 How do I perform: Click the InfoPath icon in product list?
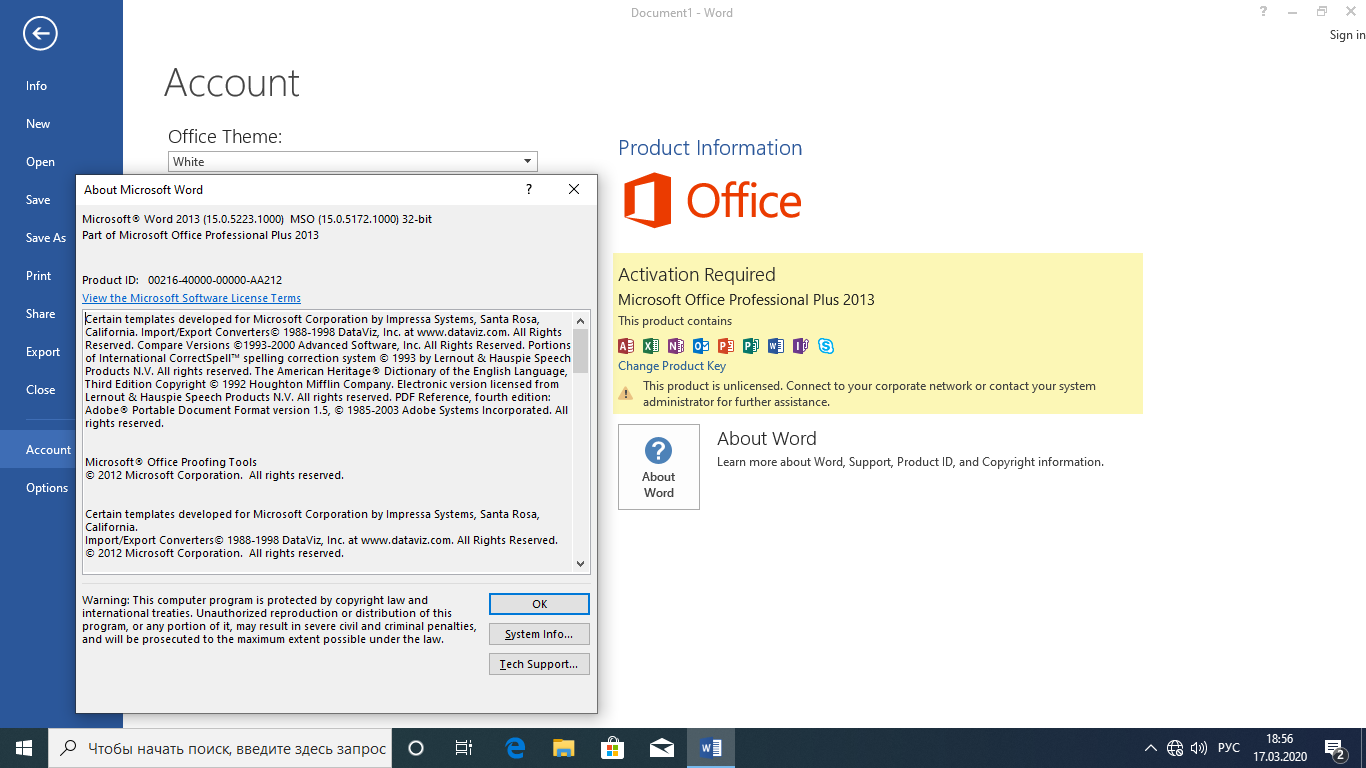pos(801,346)
